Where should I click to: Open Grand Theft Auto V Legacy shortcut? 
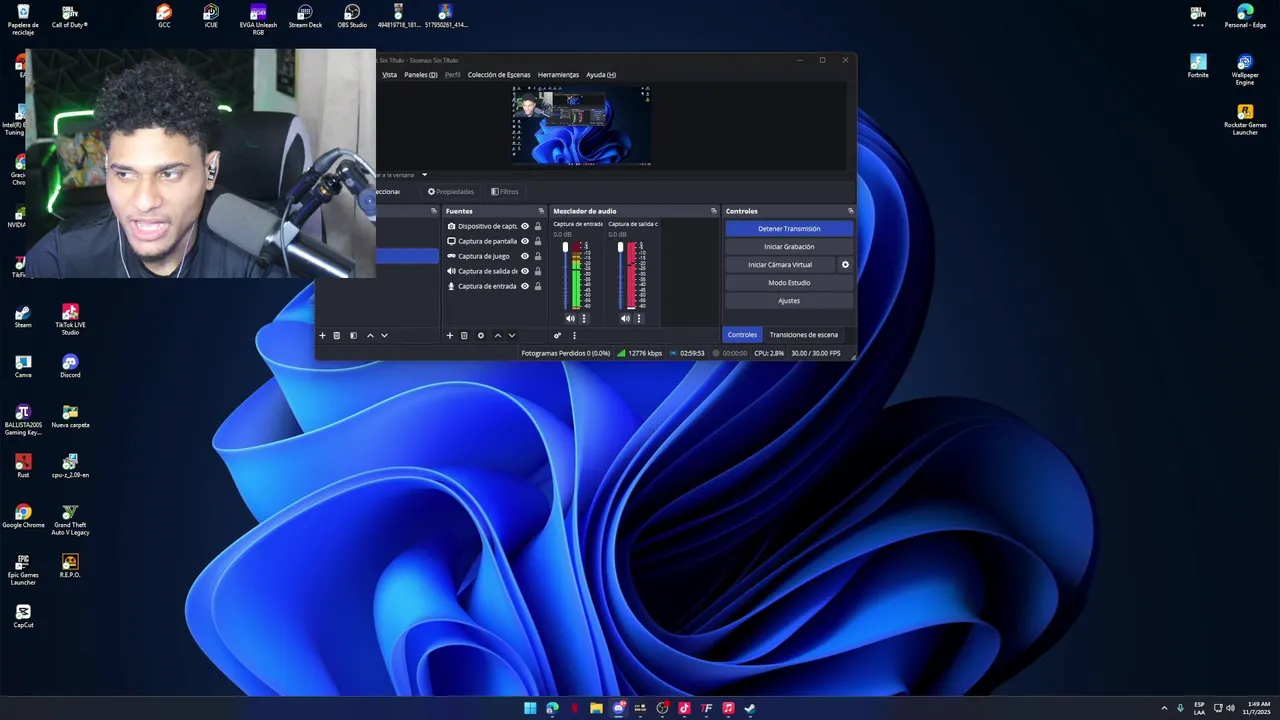(x=70, y=520)
